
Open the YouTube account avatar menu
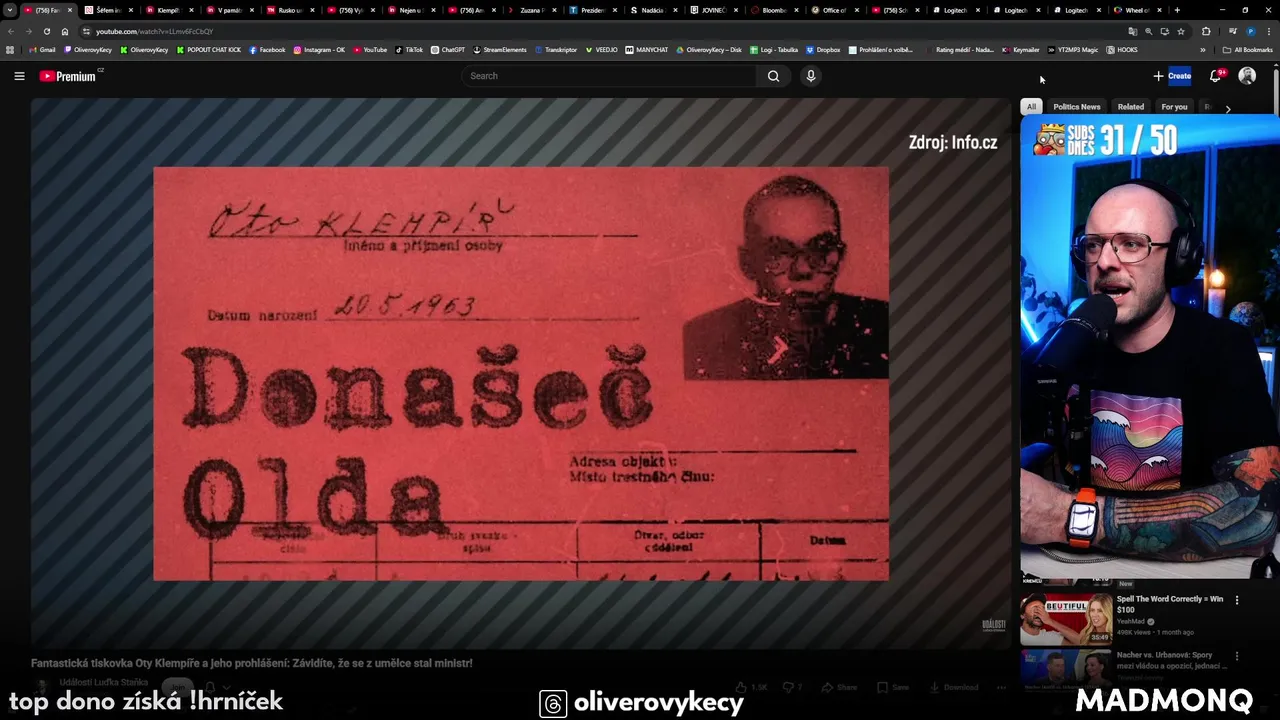1247,76
